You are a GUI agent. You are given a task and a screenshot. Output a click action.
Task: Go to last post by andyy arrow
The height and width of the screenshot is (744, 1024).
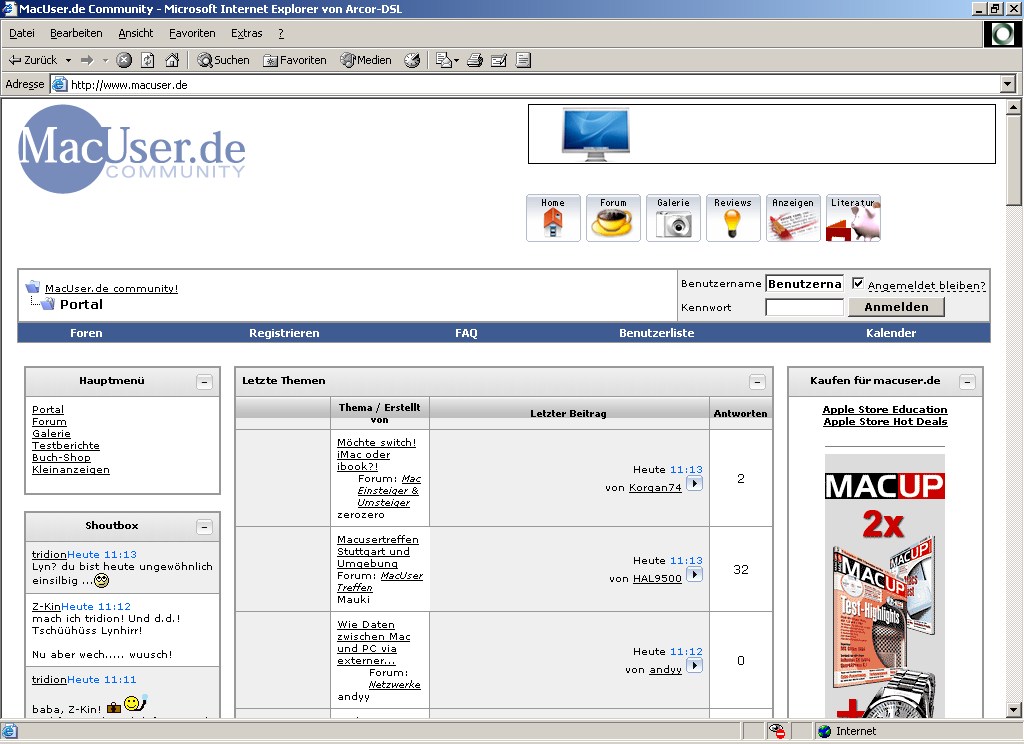tap(694, 666)
